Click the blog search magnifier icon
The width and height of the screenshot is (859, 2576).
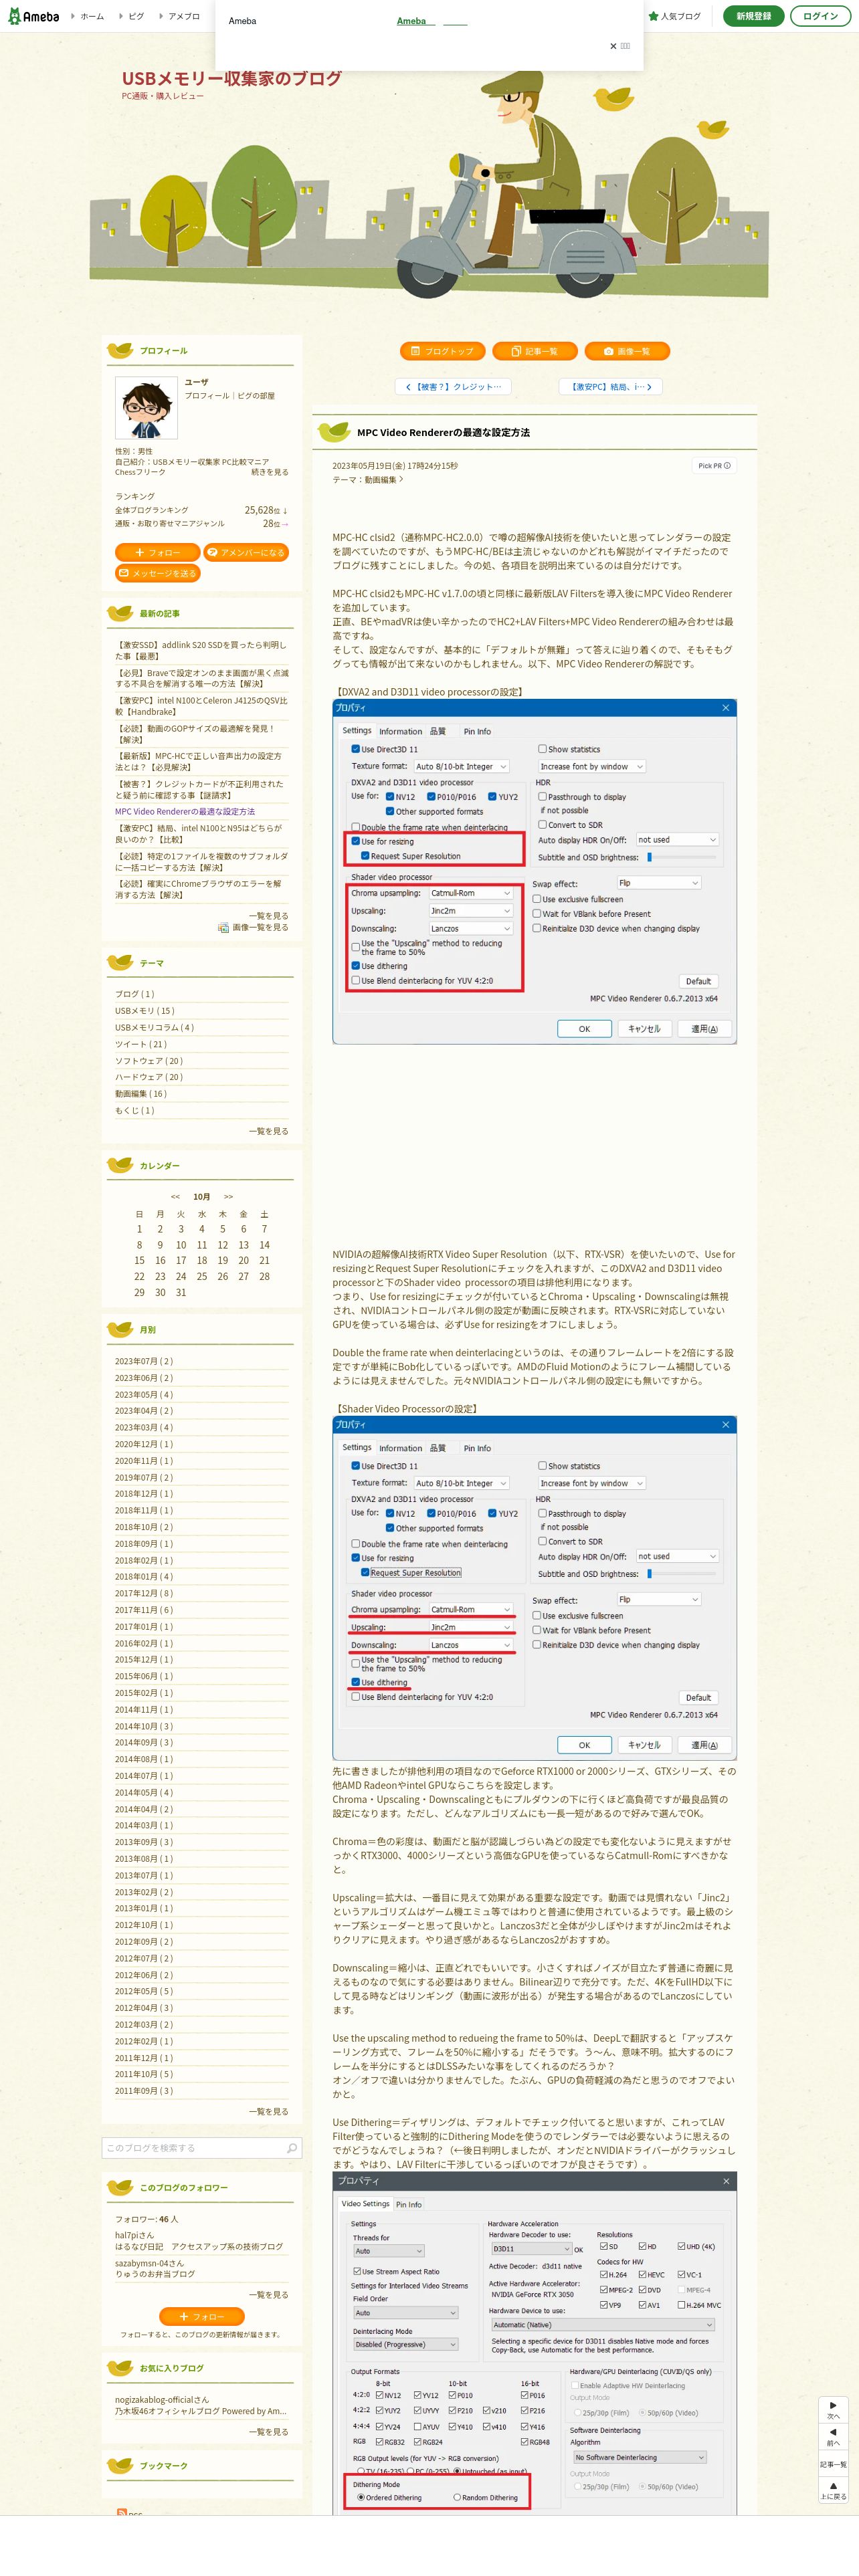292,2148
